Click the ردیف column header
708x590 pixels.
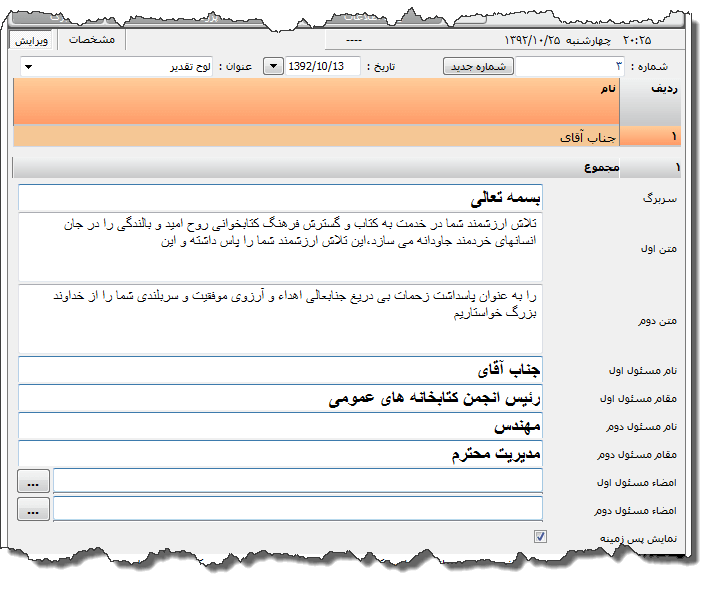pyautogui.click(x=650, y=102)
